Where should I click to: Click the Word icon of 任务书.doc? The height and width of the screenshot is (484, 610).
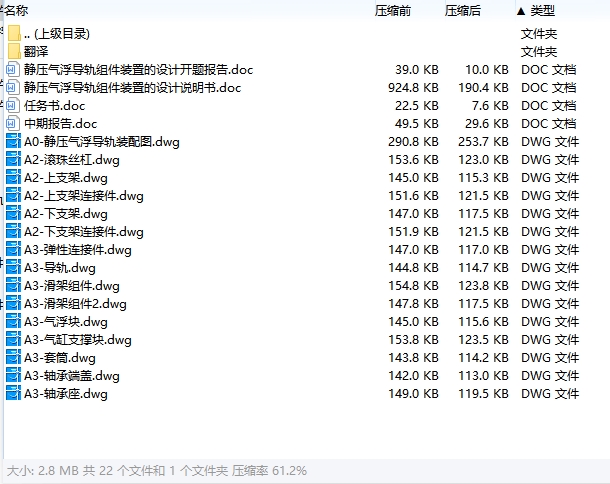click(x=12, y=105)
